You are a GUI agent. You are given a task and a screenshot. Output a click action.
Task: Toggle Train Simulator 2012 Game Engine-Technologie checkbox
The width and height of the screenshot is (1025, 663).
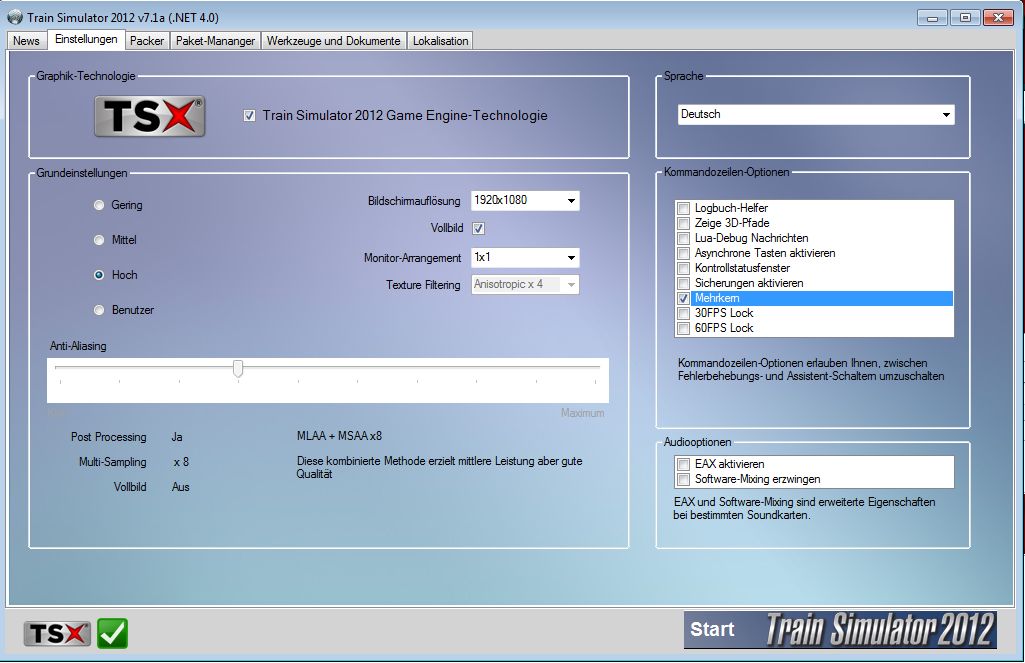point(249,116)
